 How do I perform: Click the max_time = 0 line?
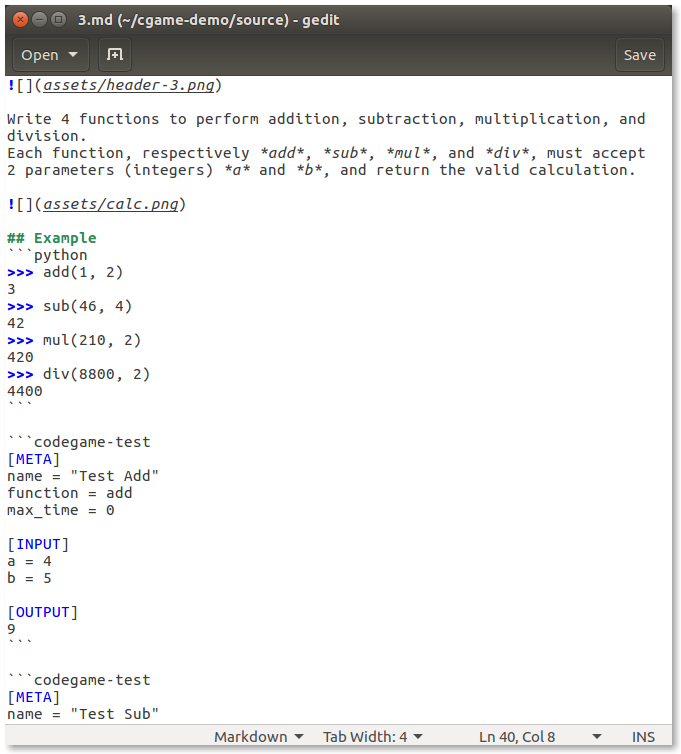click(61, 510)
